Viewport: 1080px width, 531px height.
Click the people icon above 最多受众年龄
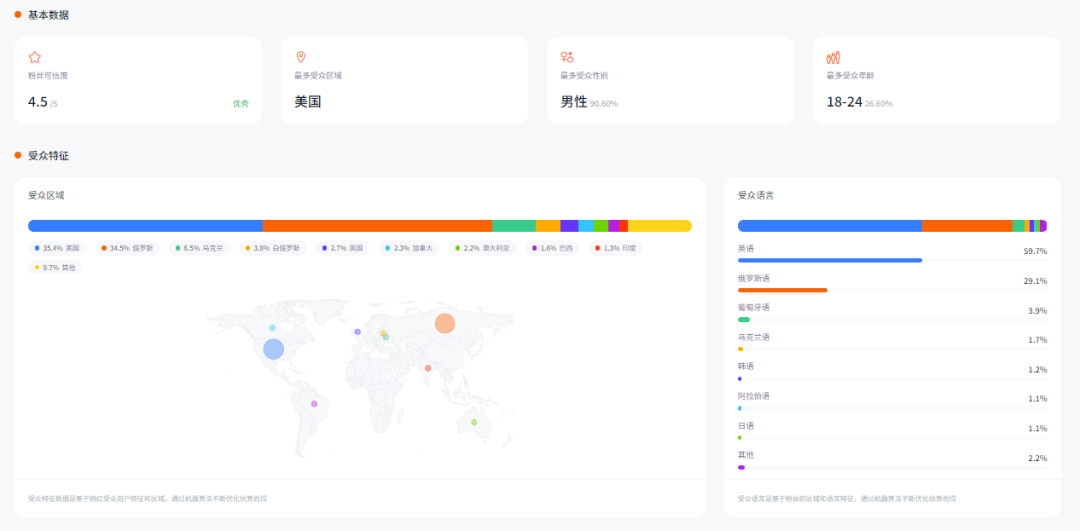pos(833,57)
